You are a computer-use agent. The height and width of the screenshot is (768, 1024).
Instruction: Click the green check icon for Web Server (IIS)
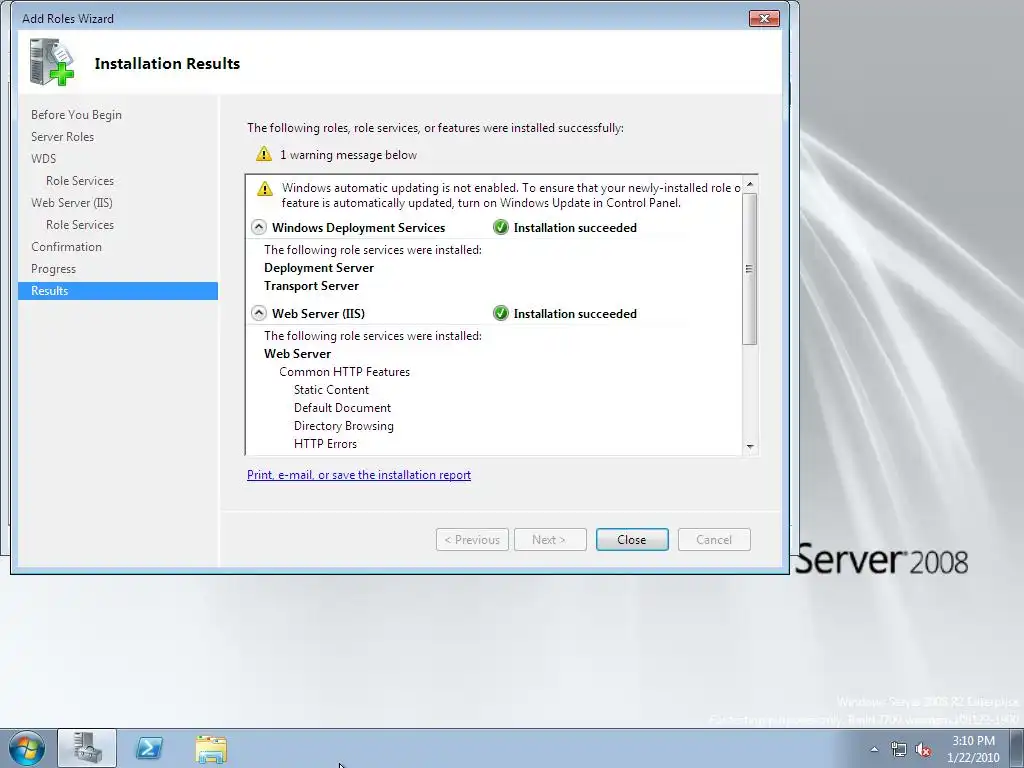(501, 313)
